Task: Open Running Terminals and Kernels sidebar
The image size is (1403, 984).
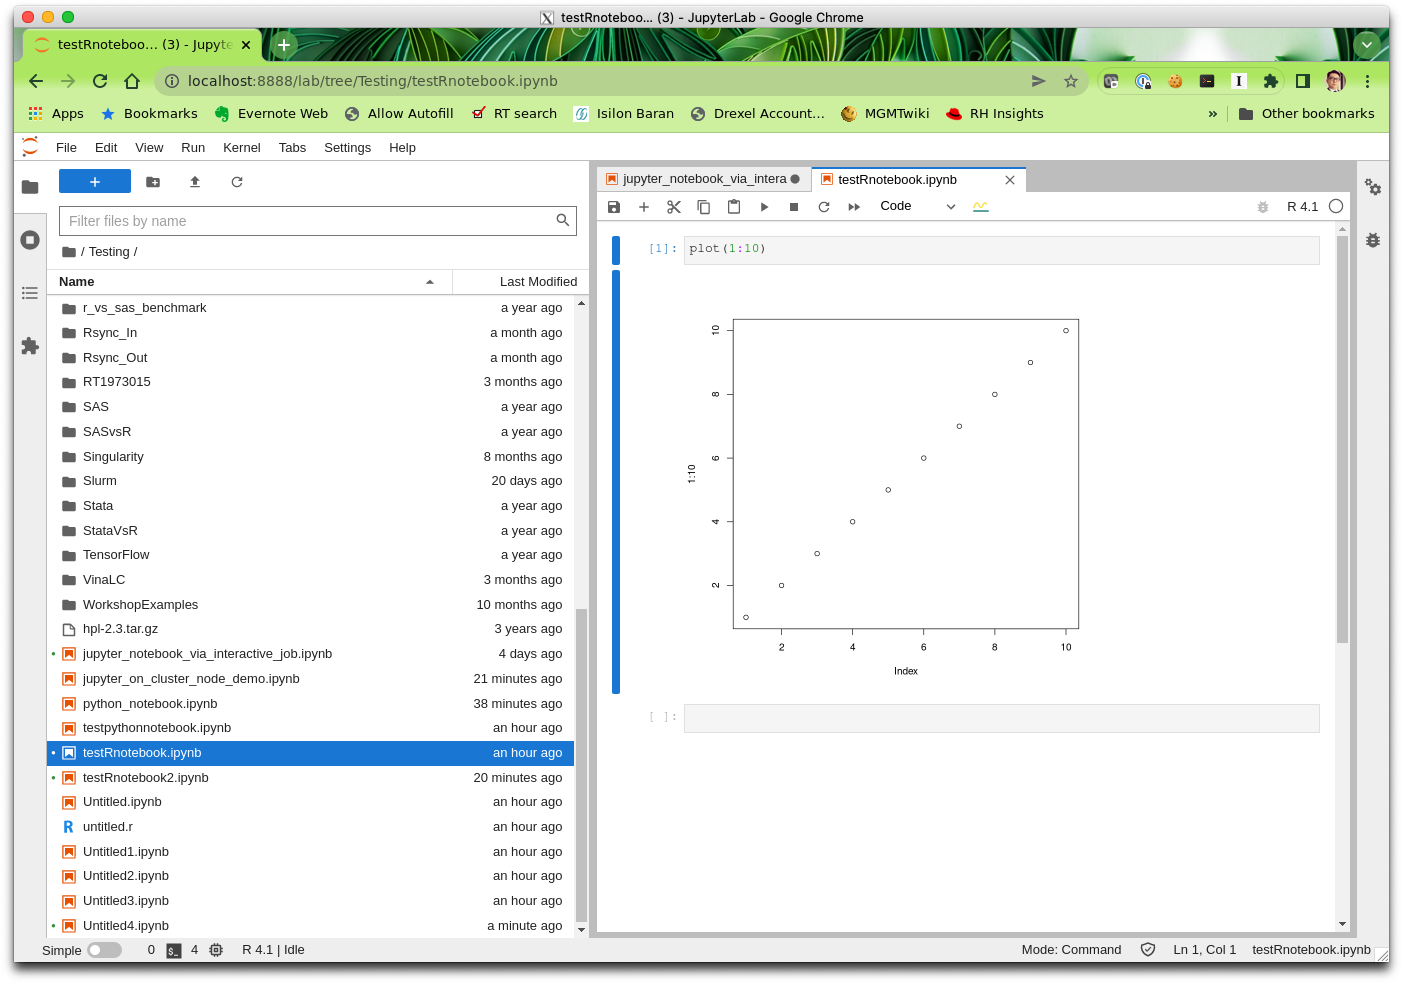Action: point(30,240)
